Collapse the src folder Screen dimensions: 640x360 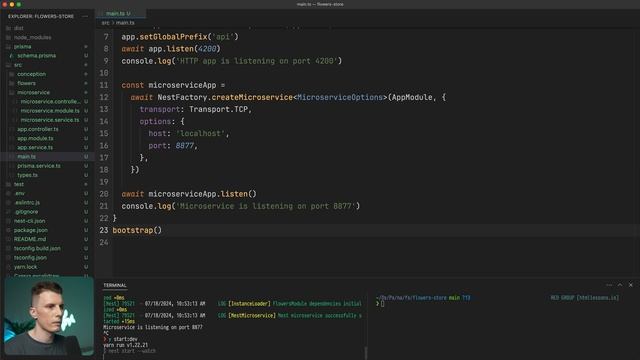[18, 65]
